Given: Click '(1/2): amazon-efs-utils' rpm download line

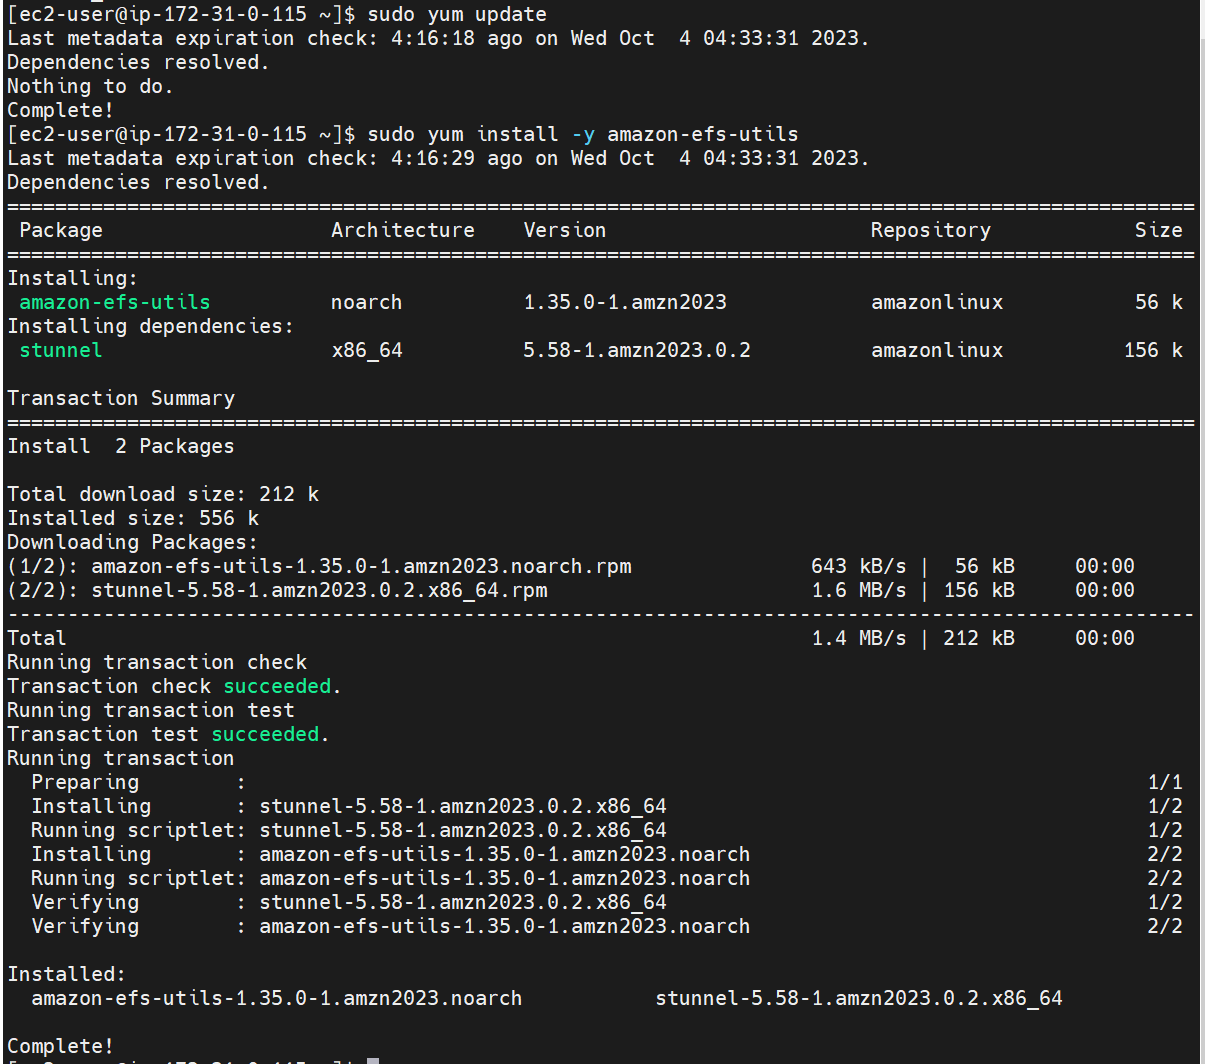Looking at the screenshot, I should [571, 567].
